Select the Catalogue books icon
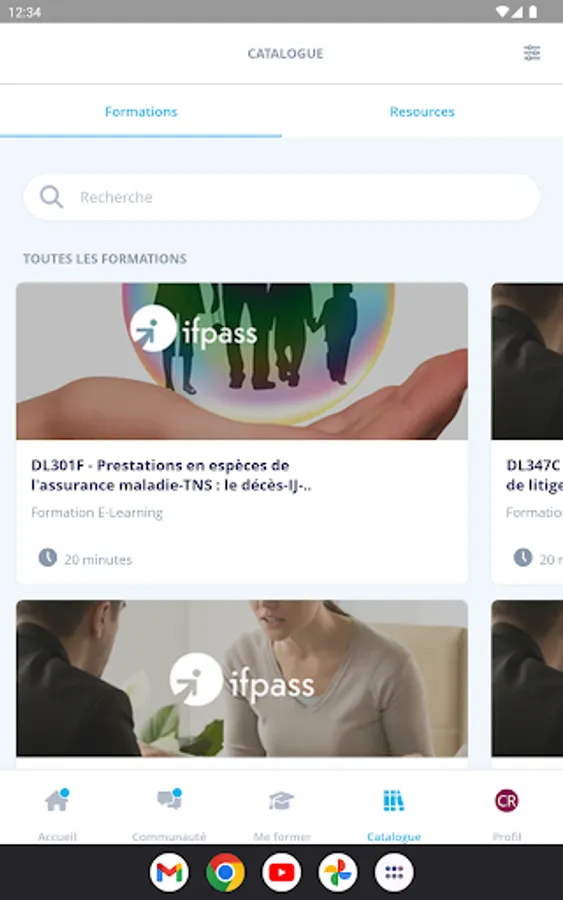Viewport: 563px width, 900px height. coord(394,800)
